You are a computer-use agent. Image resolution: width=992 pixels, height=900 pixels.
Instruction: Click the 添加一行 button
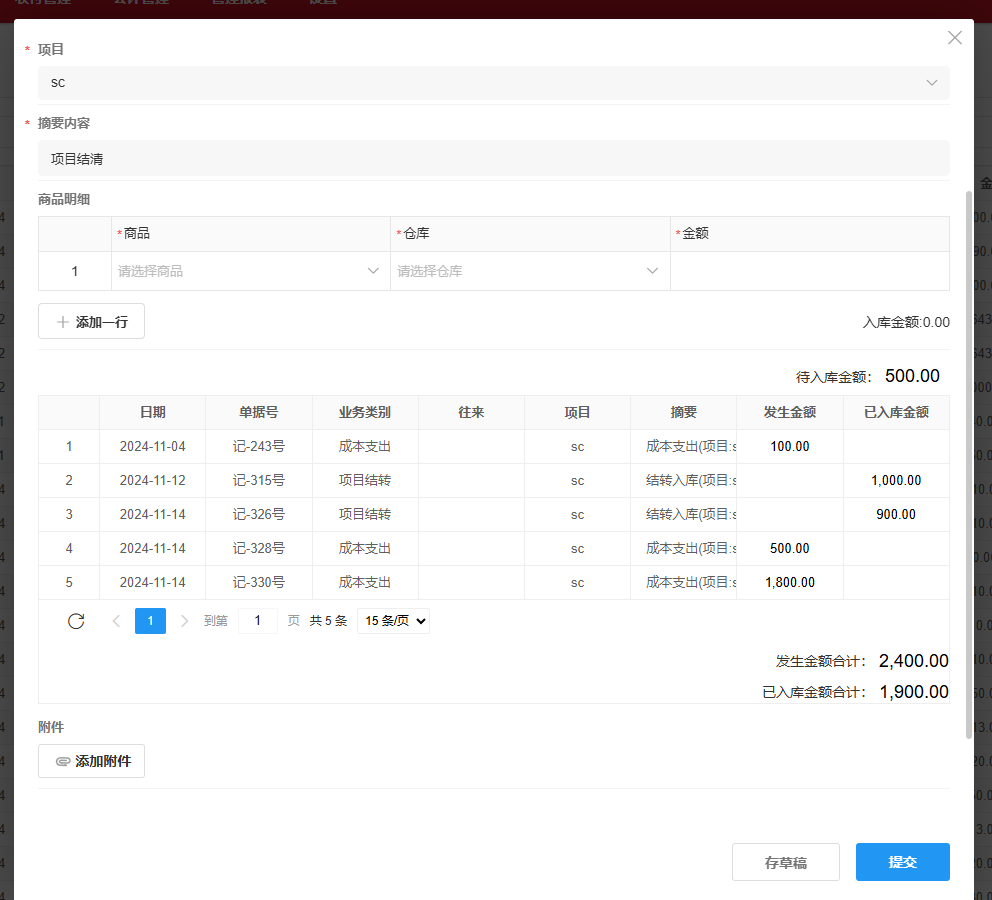coord(91,321)
